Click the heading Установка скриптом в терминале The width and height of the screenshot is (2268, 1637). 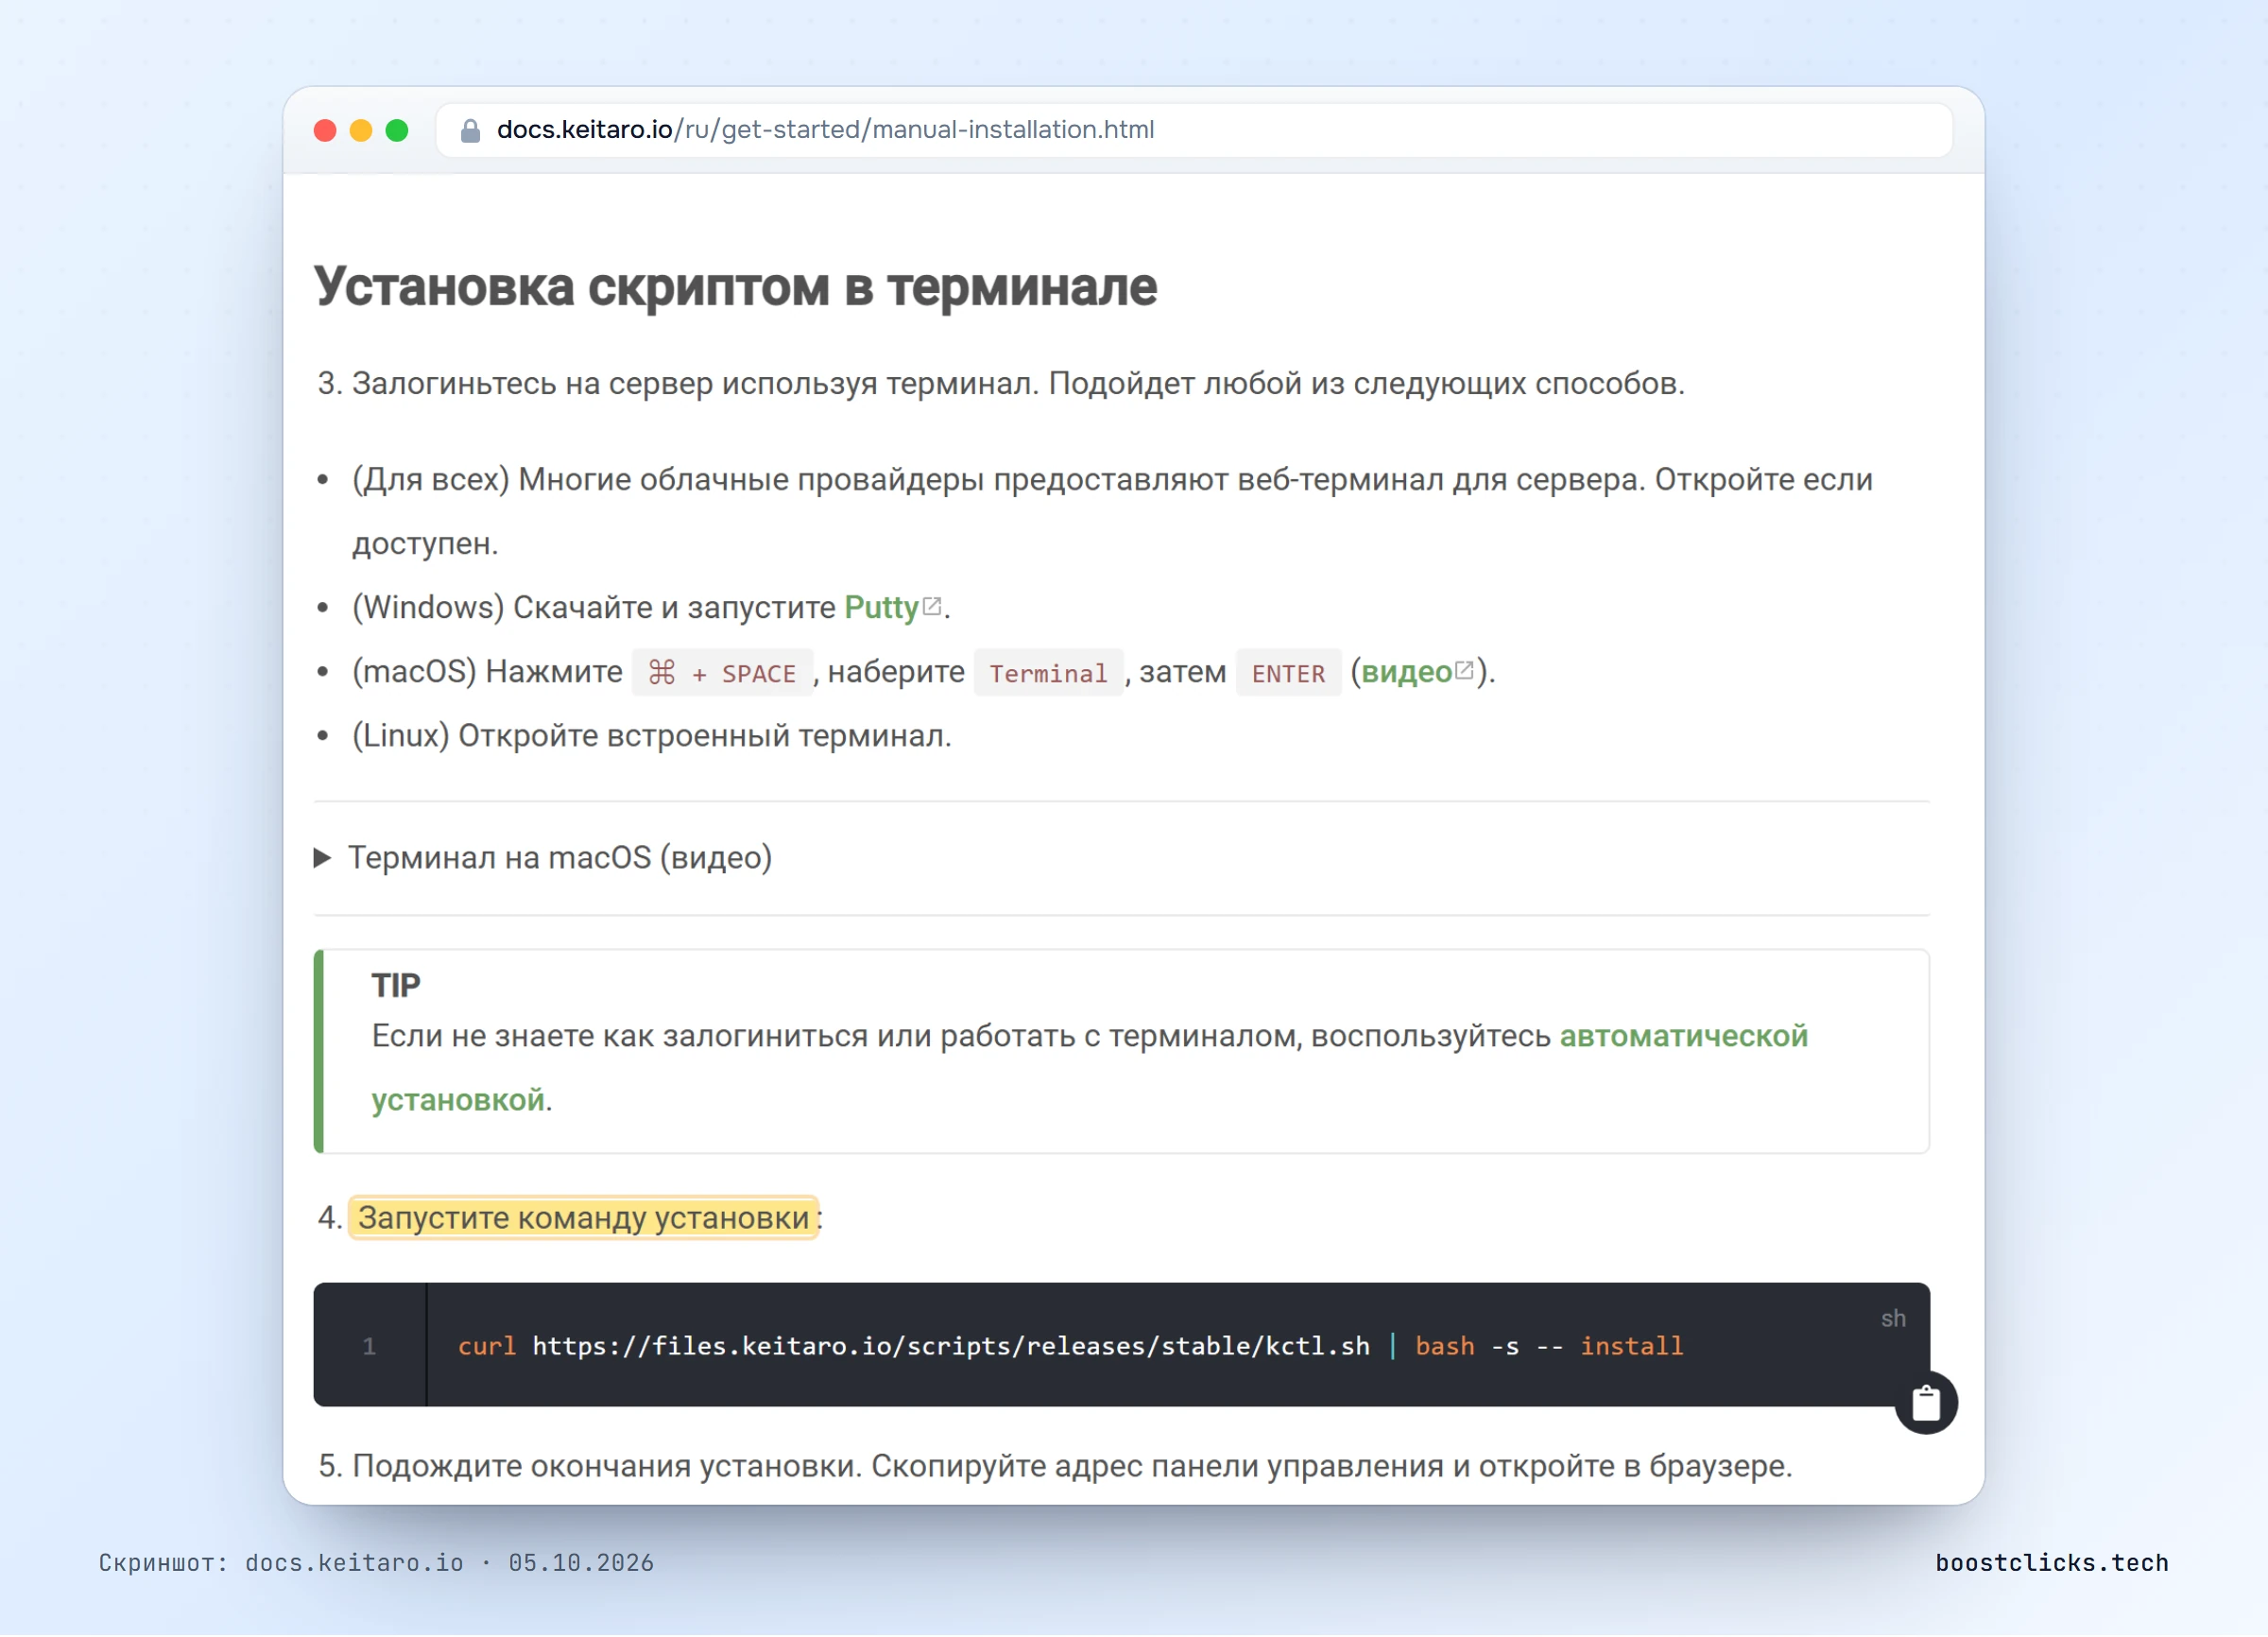click(736, 288)
